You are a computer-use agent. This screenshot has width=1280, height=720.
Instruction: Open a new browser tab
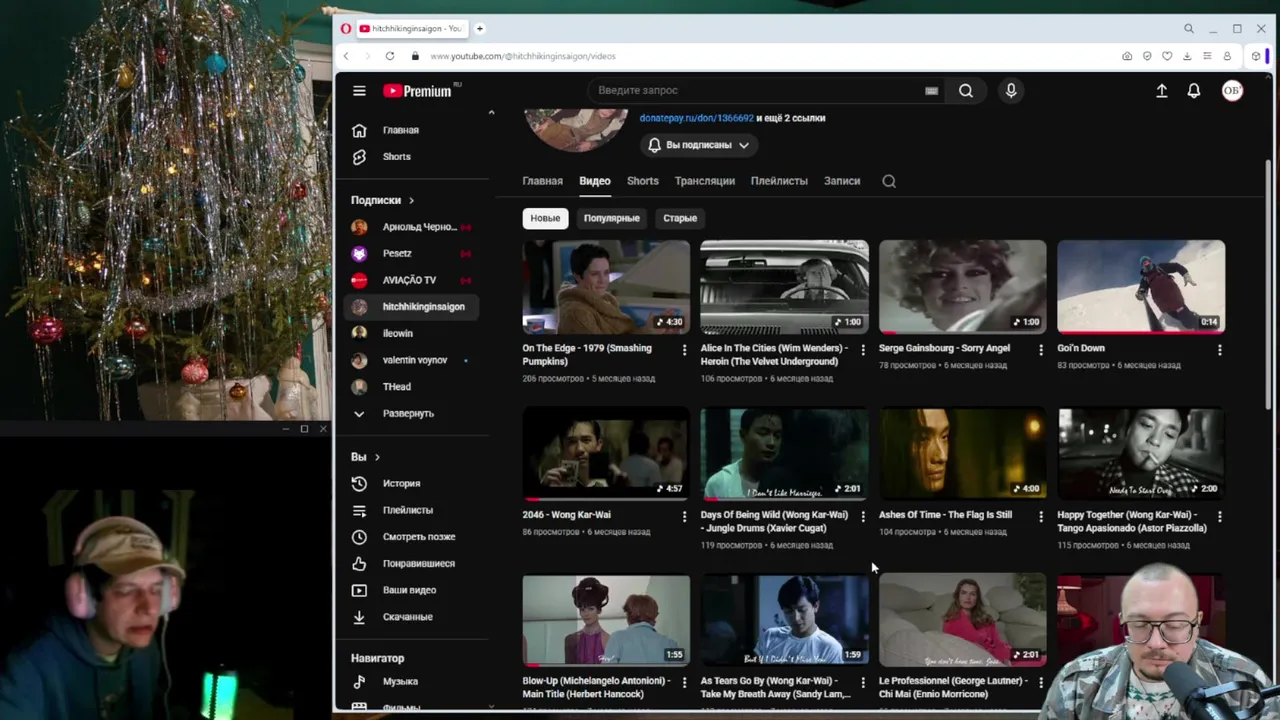pyautogui.click(x=480, y=28)
